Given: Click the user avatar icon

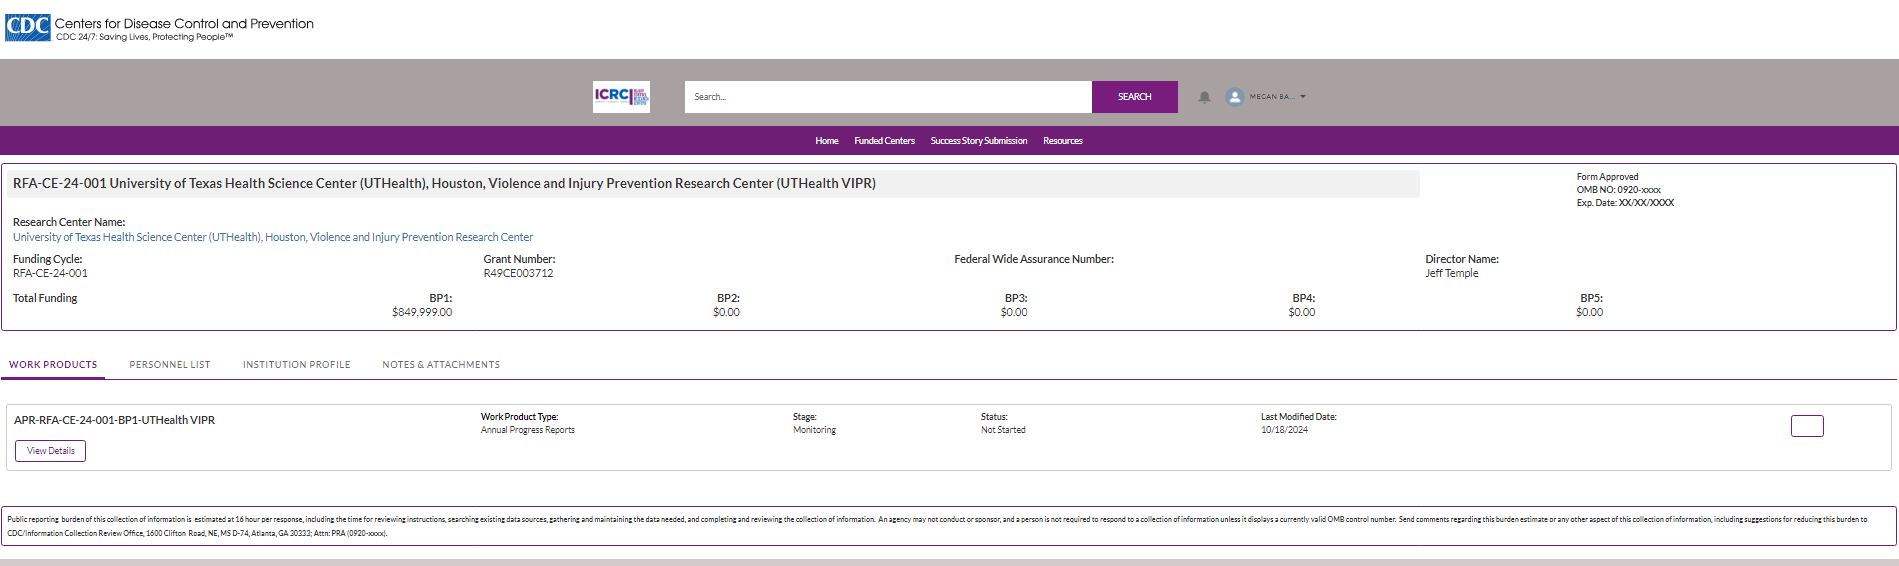Looking at the screenshot, I should [1234, 97].
